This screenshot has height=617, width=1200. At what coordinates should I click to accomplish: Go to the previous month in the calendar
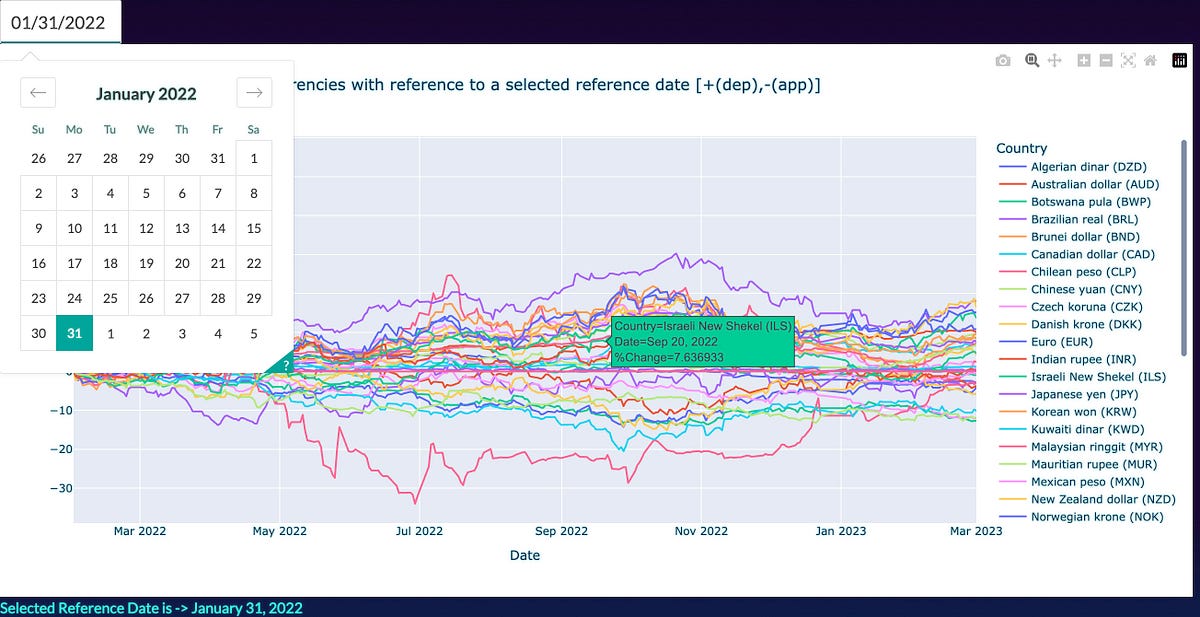pyautogui.click(x=38, y=92)
